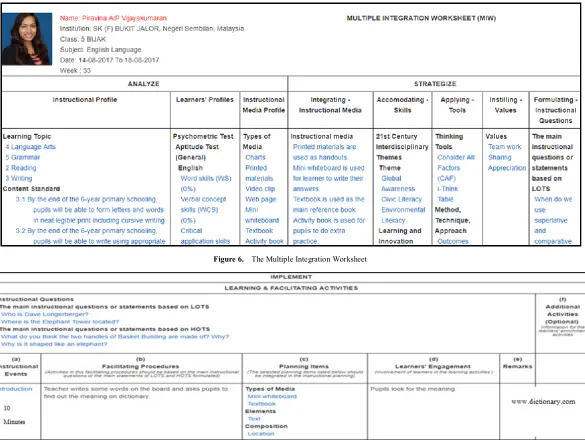
Task: Click the 'Instilling - Values' column header
Action: (x=506, y=105)
